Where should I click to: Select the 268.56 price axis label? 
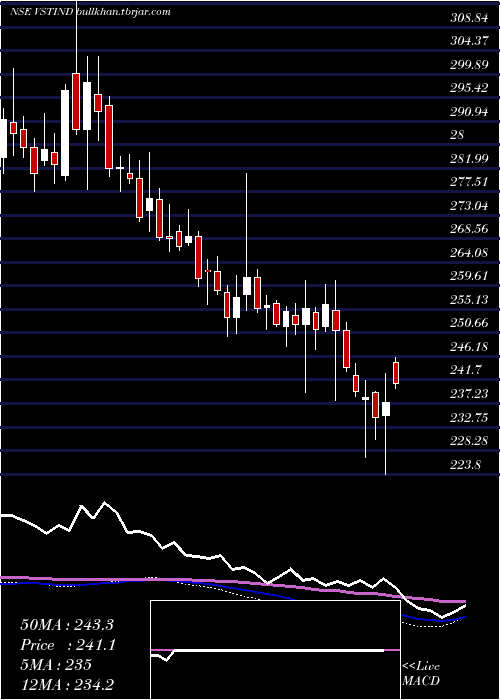click(469, 229)
